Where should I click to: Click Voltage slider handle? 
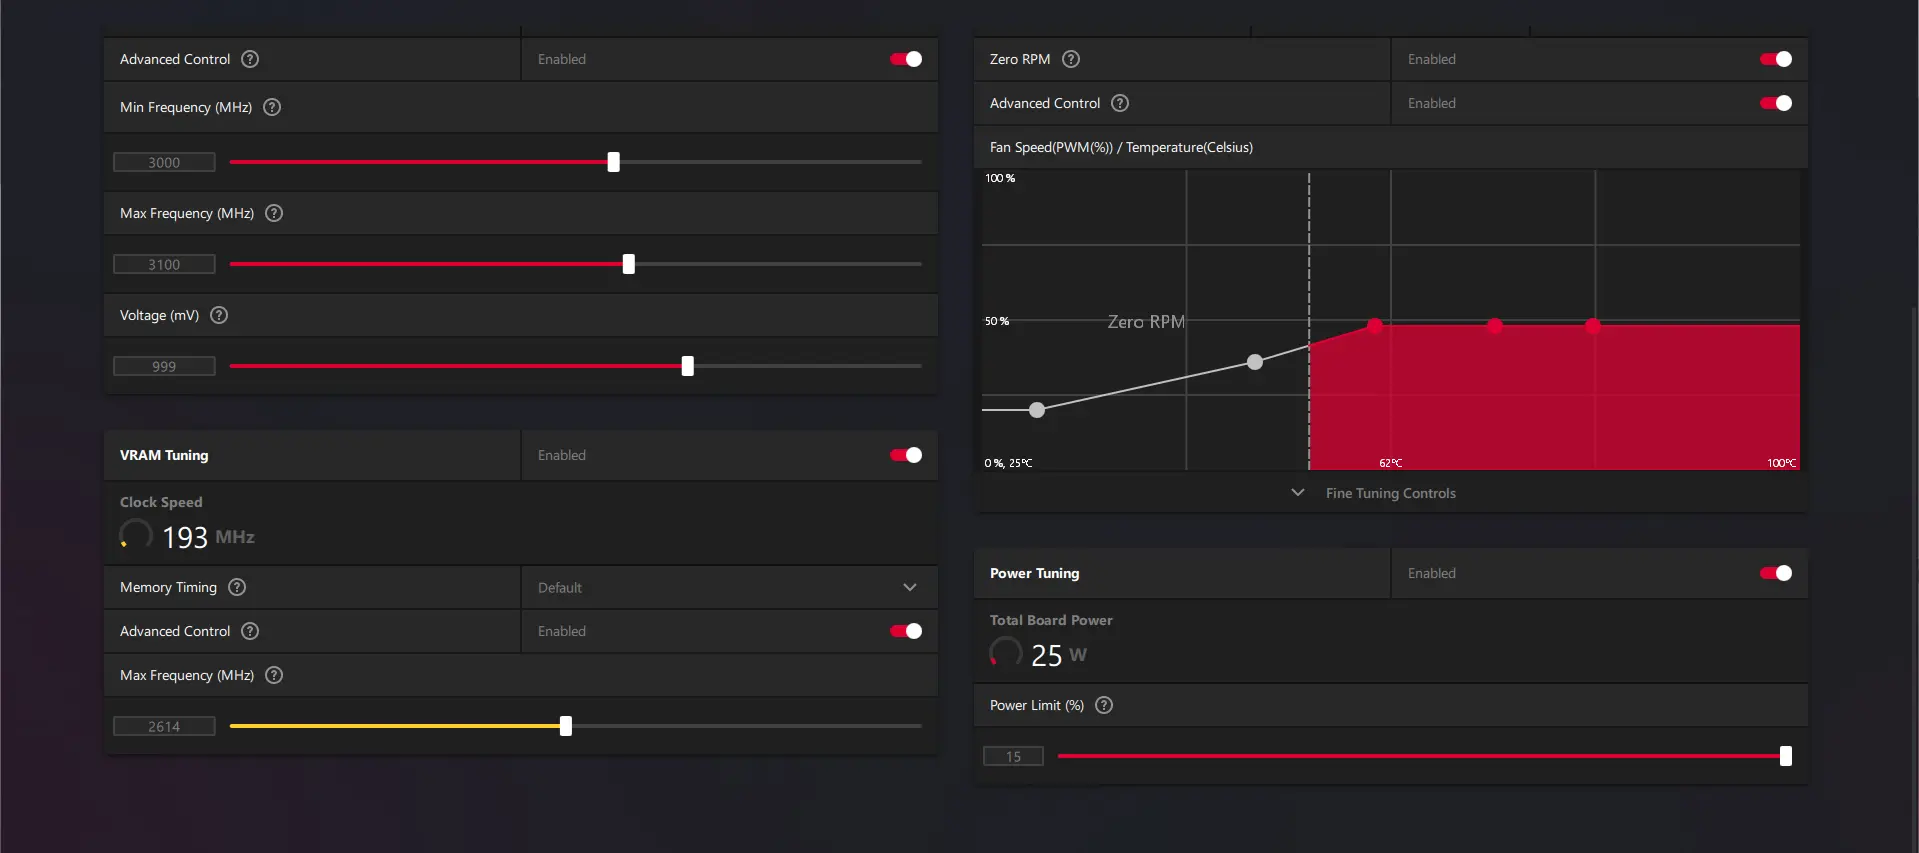point(688,366)
